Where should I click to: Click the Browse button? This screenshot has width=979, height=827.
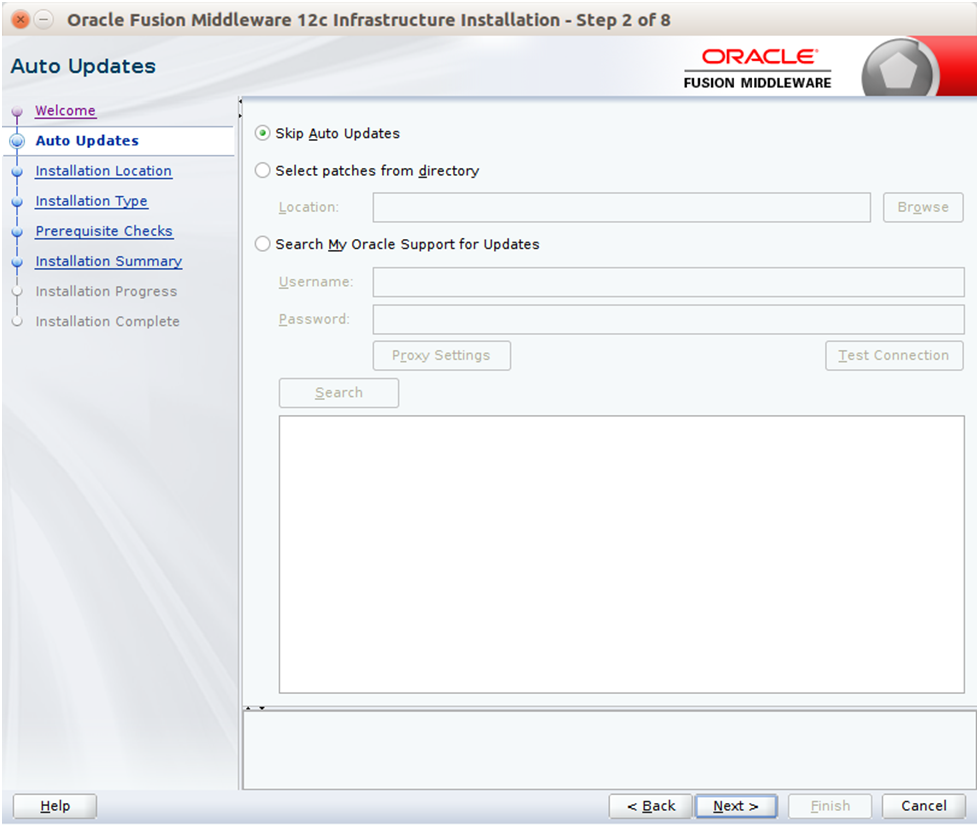[x=923, y=207]
